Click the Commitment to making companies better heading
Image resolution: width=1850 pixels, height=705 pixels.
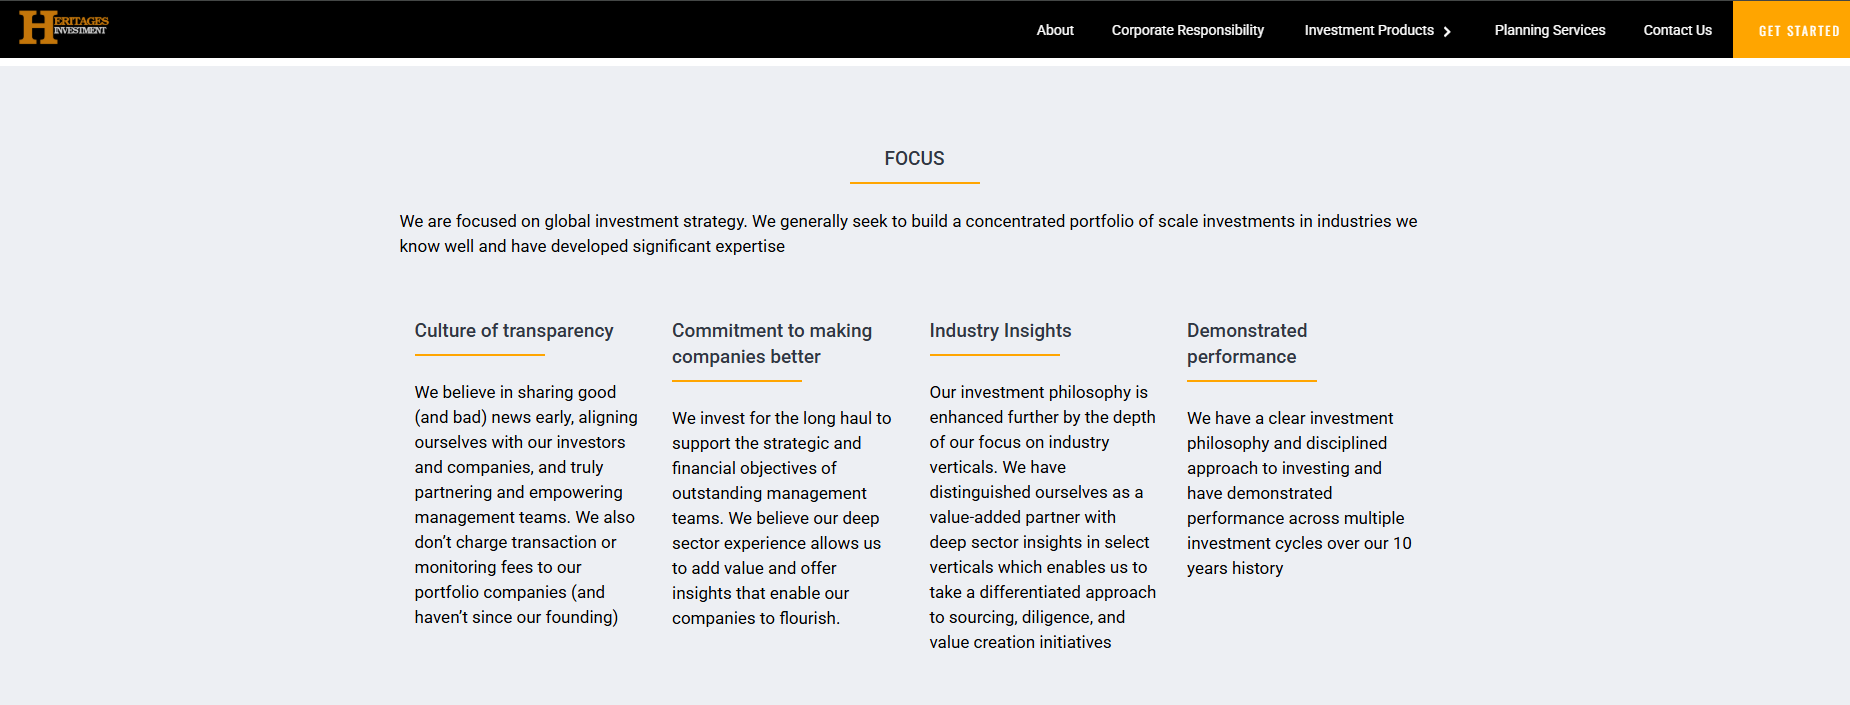[x=772, y=343]
